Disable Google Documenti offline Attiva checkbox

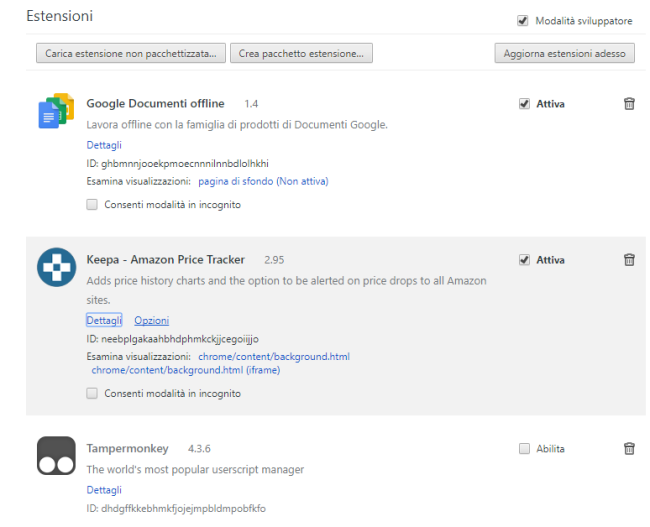[x=524, y=104]
